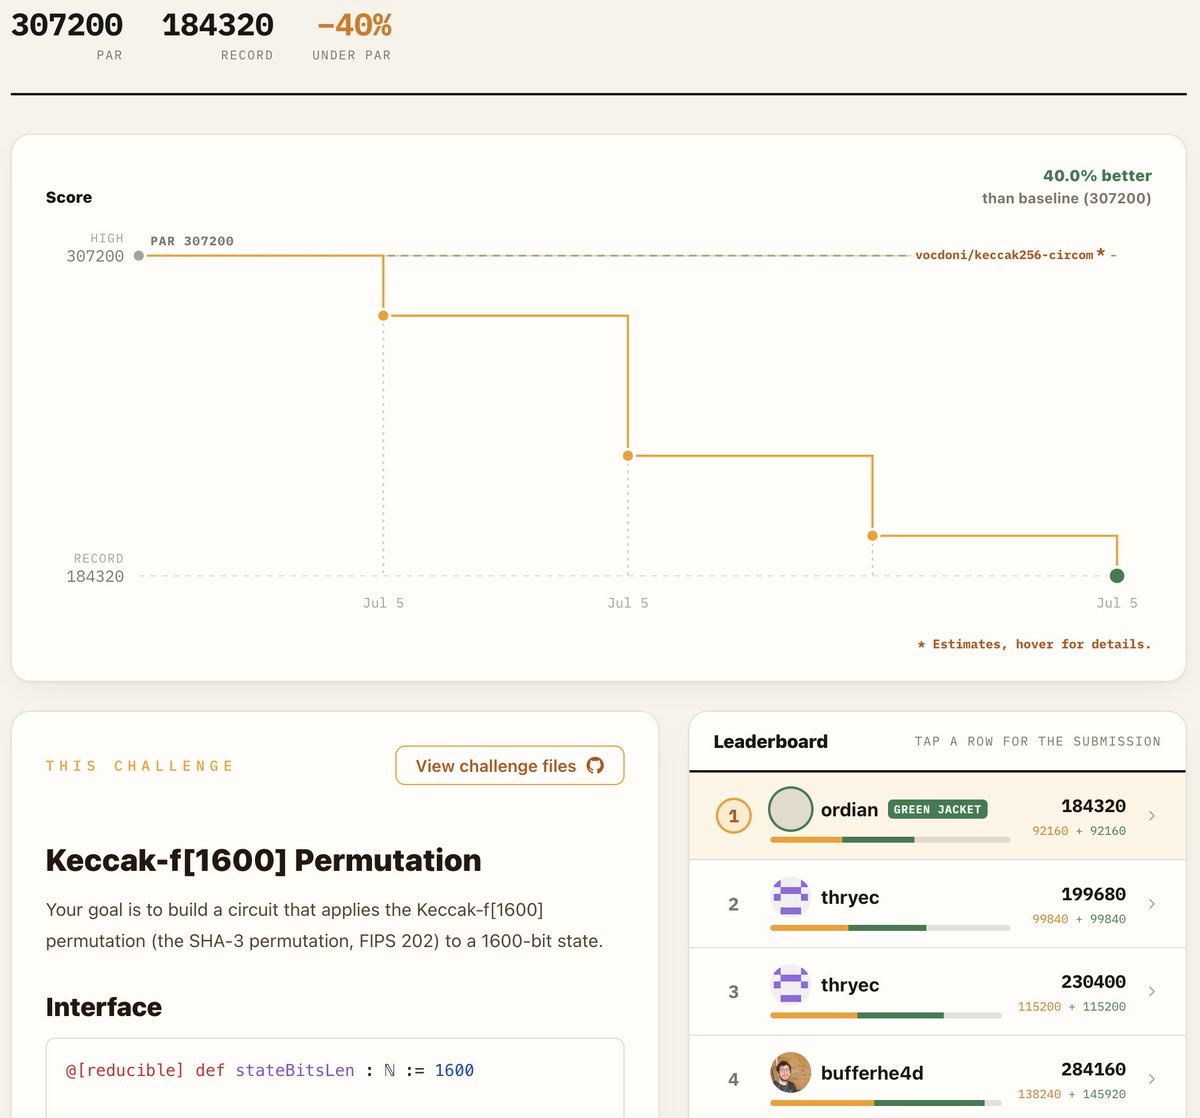The image size is (1200, 1118).
Task: Click the stateBitsLen code line
Action: click(270, 1070)
